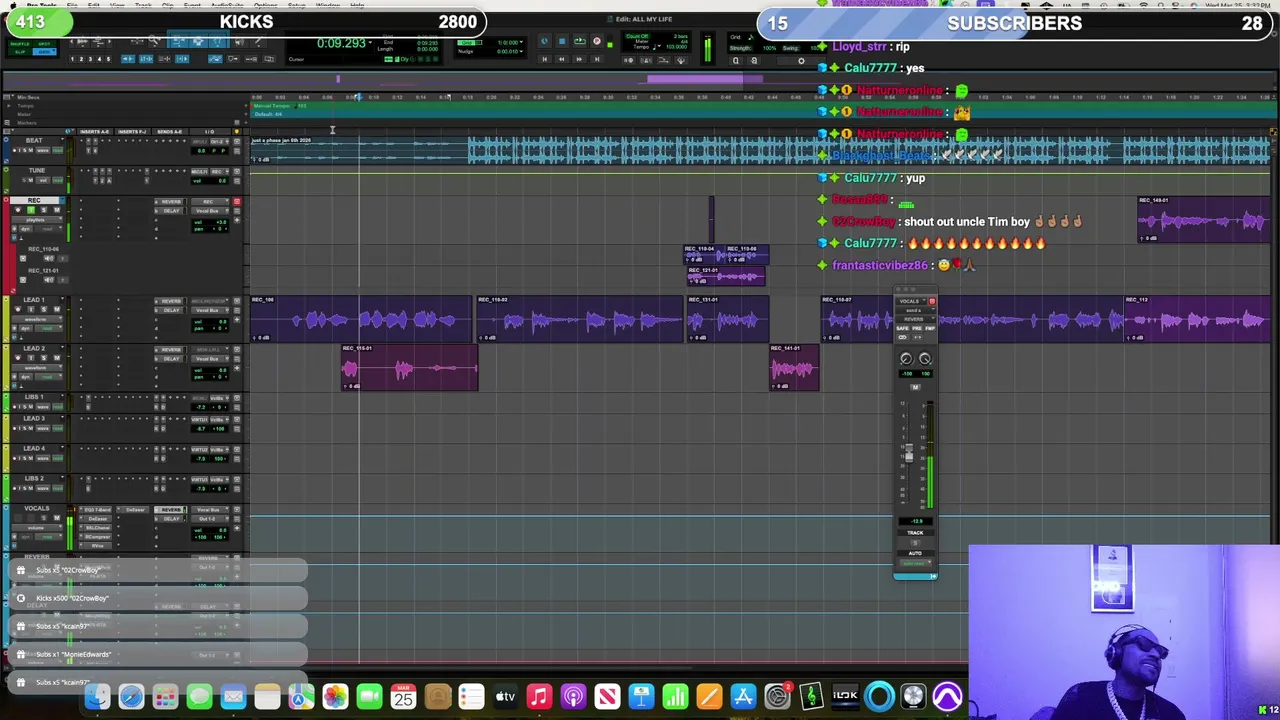Open the Window menu in the menu bar

328,5
